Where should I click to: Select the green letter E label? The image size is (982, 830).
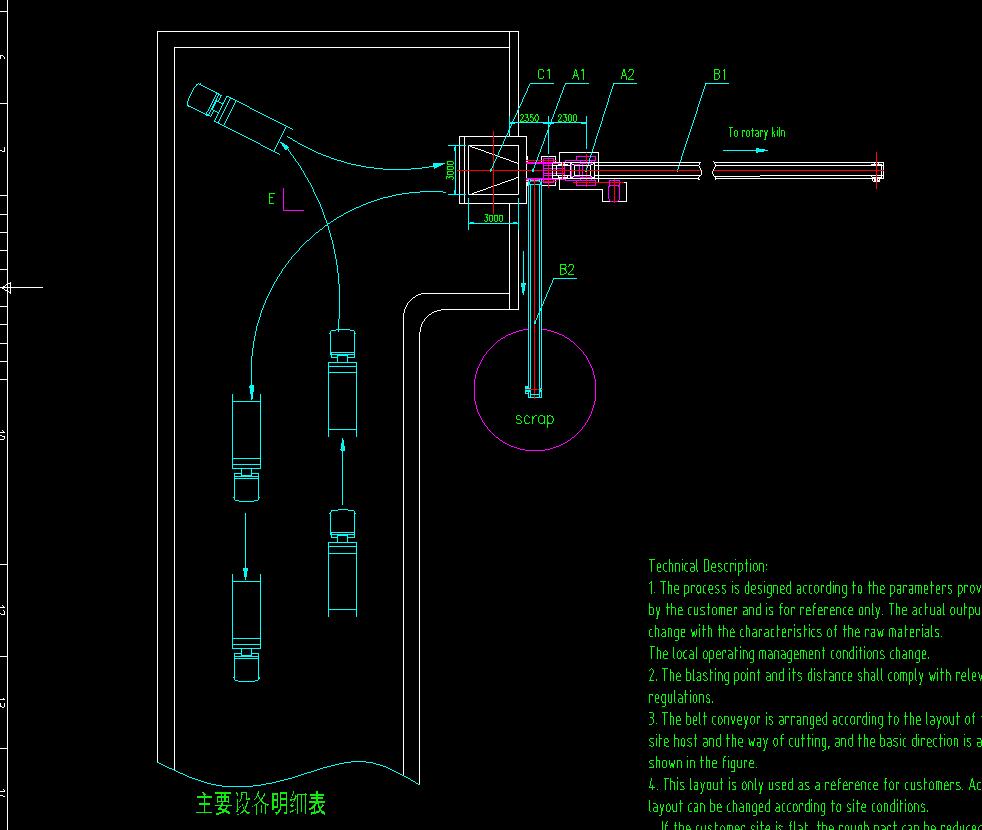tap(271, 199)
